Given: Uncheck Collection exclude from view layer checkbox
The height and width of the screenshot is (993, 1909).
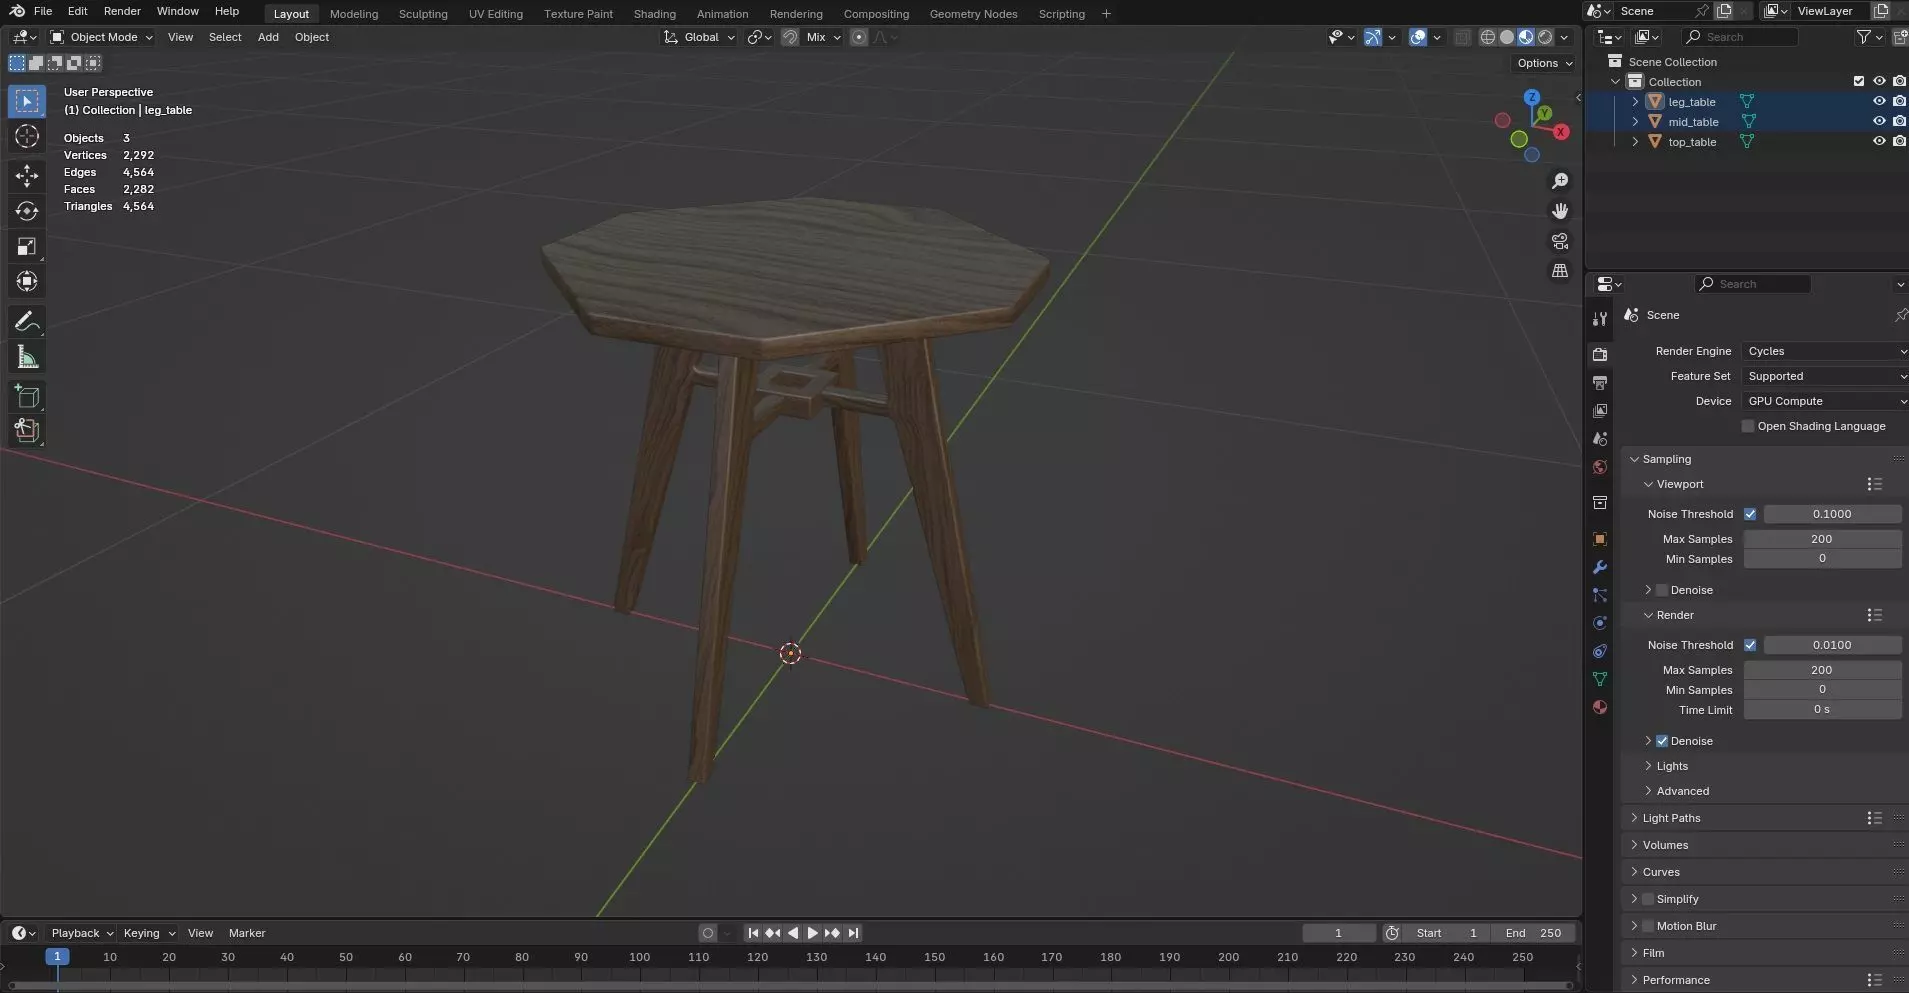Looking at the screenshot, I should coord(1859,81).
